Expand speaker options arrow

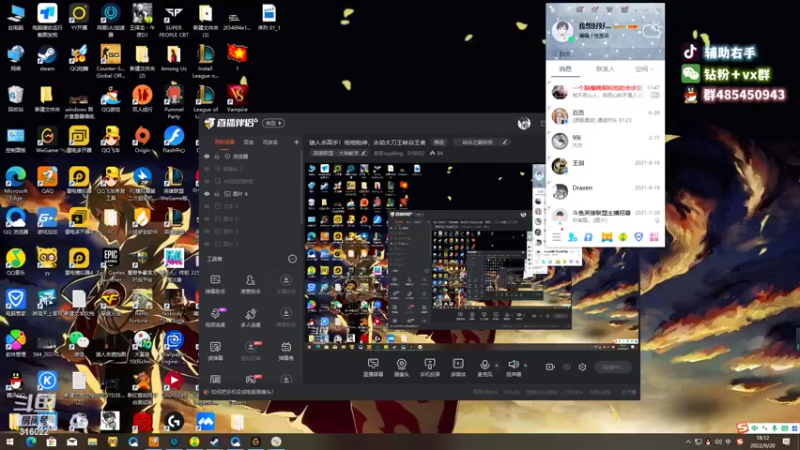(x=525, y=365)
